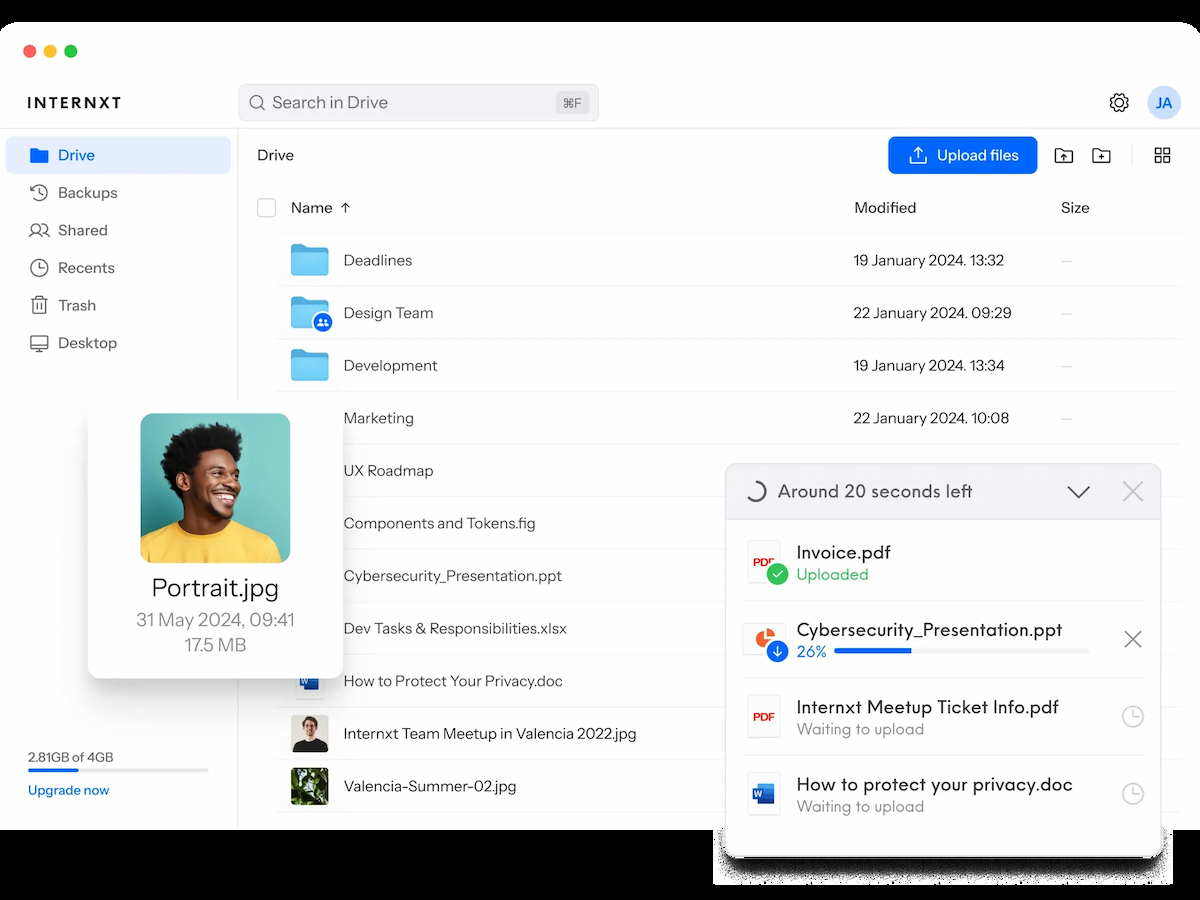Click the upload progress spinner icon

(756, 492)
